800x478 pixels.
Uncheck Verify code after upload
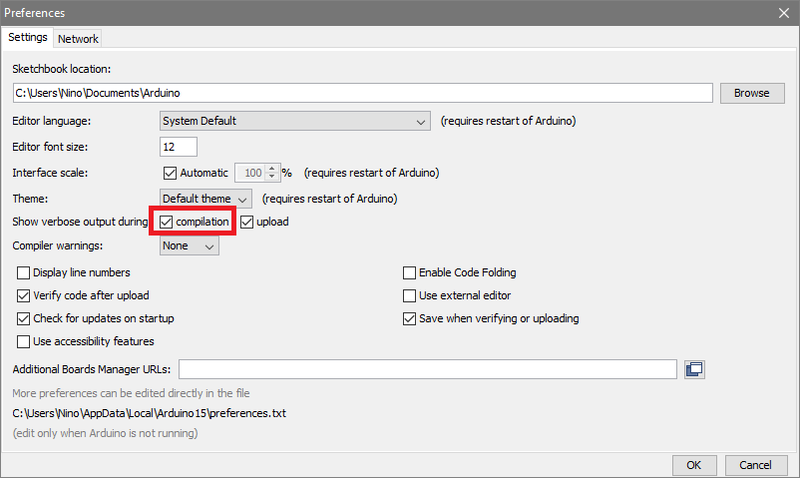24,296
